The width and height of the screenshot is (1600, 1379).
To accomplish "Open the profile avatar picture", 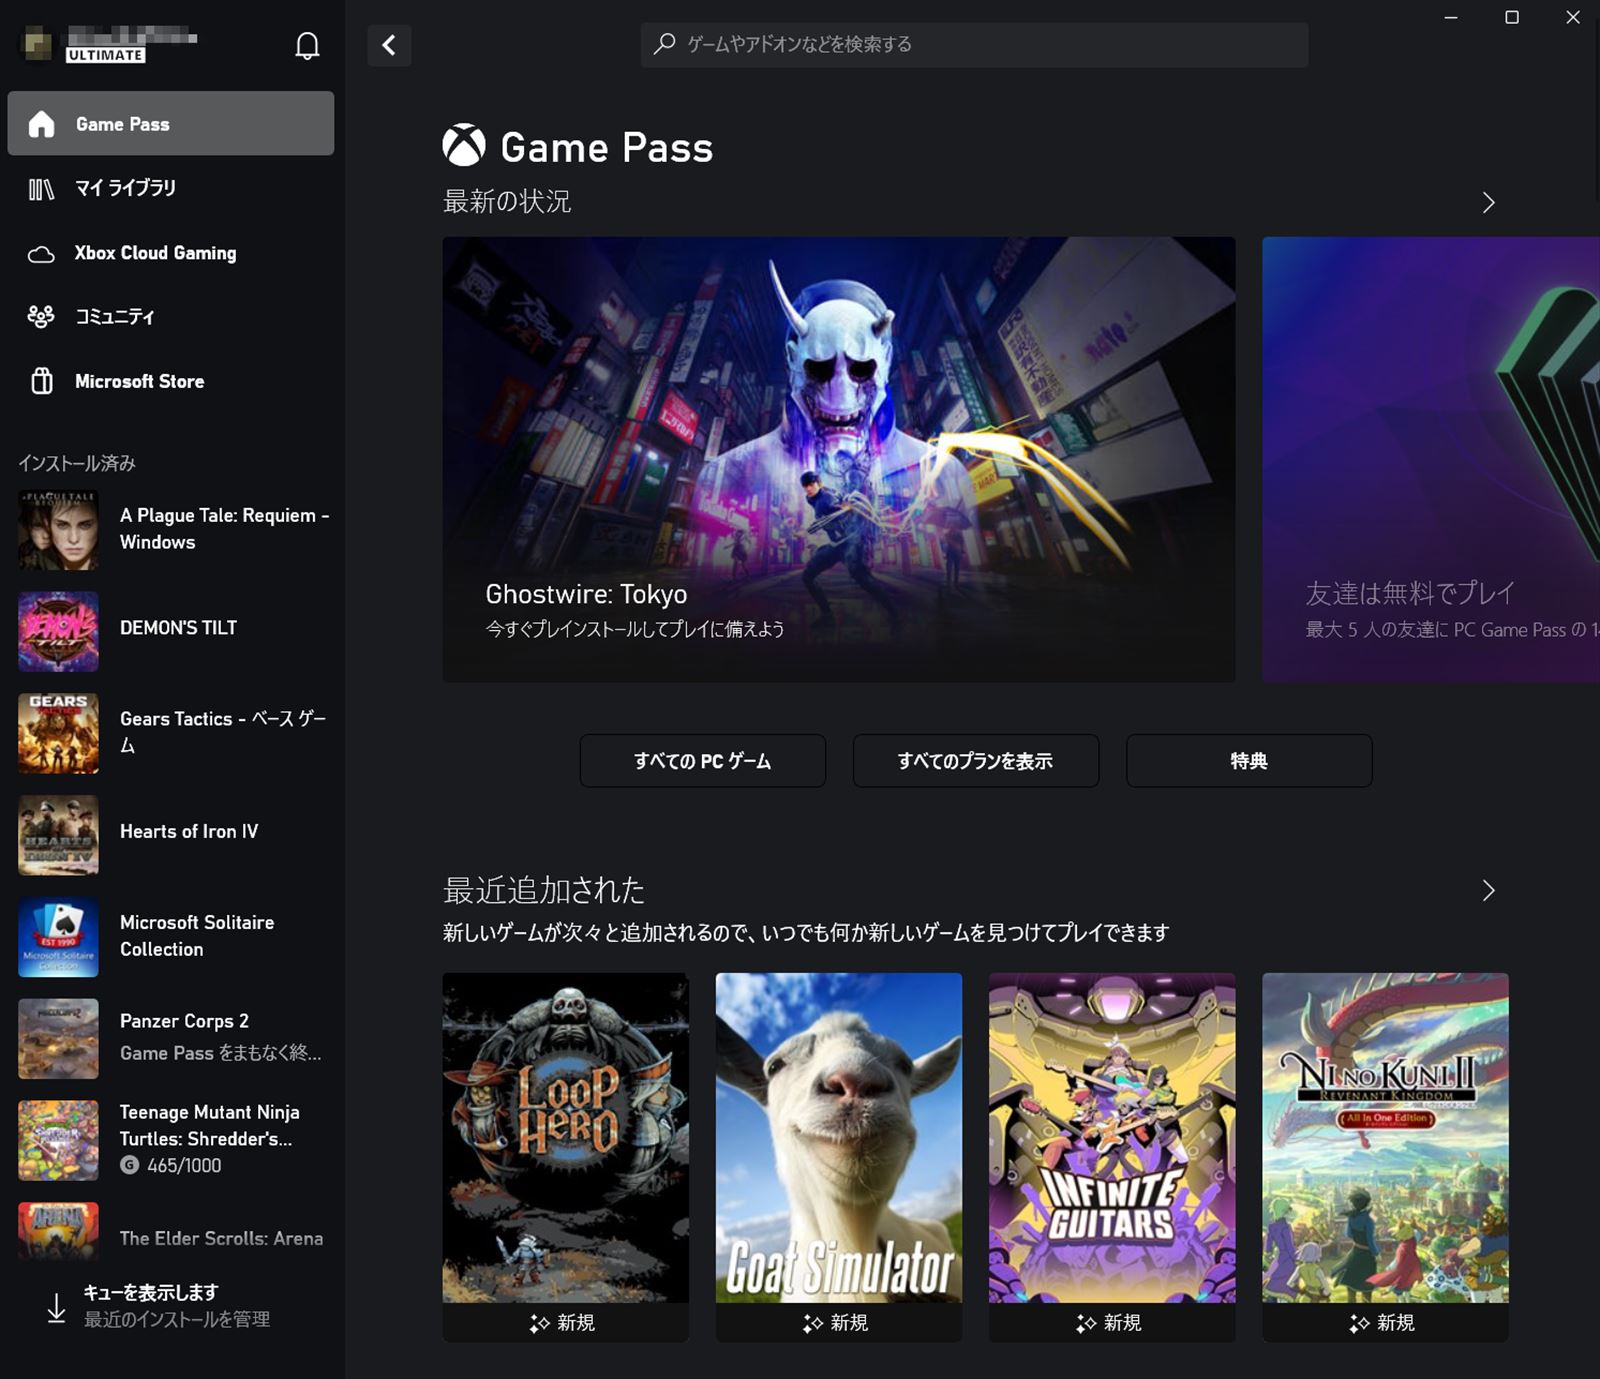I will click(37, 44).
